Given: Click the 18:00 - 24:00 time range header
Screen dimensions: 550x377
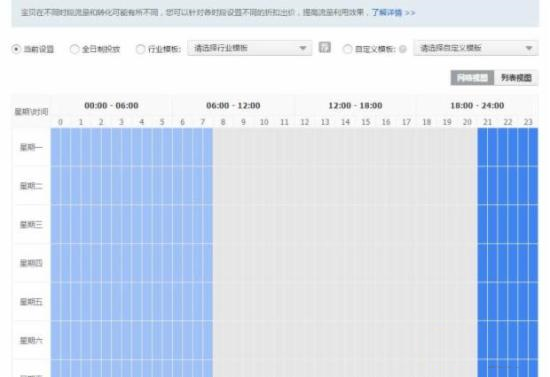Looking at the screenshot, I should [477, 106].
